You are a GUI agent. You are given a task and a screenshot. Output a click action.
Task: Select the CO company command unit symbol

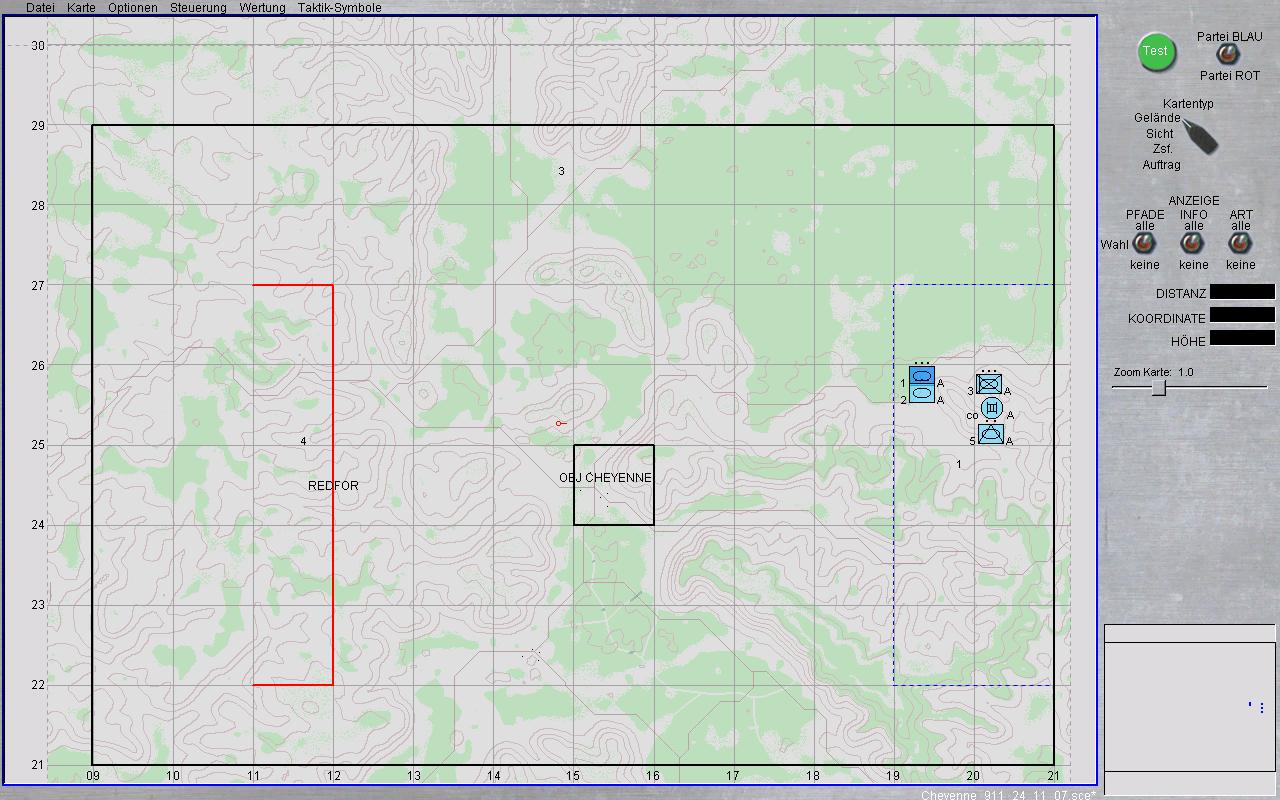click(x=990, y=409)
